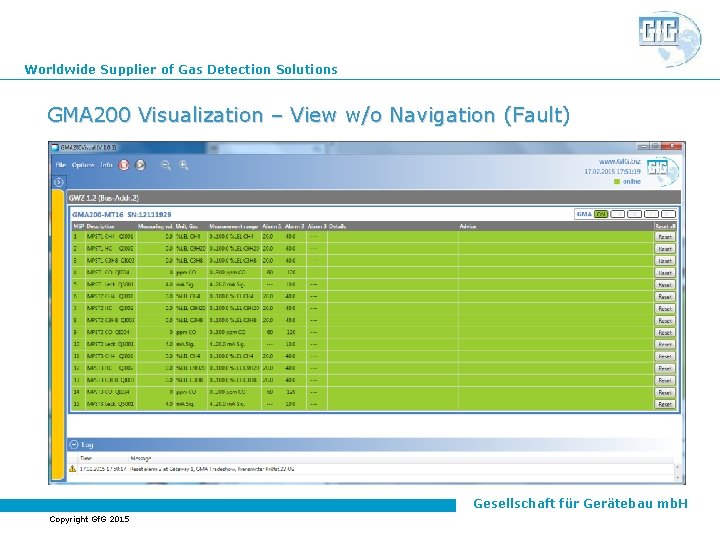Reset measuring point row 6
The width and height of the screenshot is (720, 540).
coord(665,297)
